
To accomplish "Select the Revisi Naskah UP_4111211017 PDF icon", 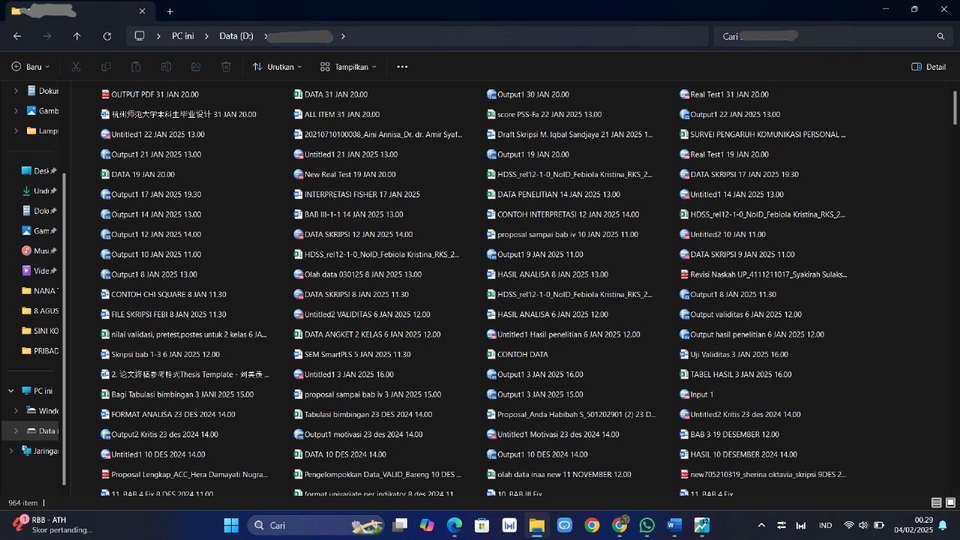I will (684, 274).
